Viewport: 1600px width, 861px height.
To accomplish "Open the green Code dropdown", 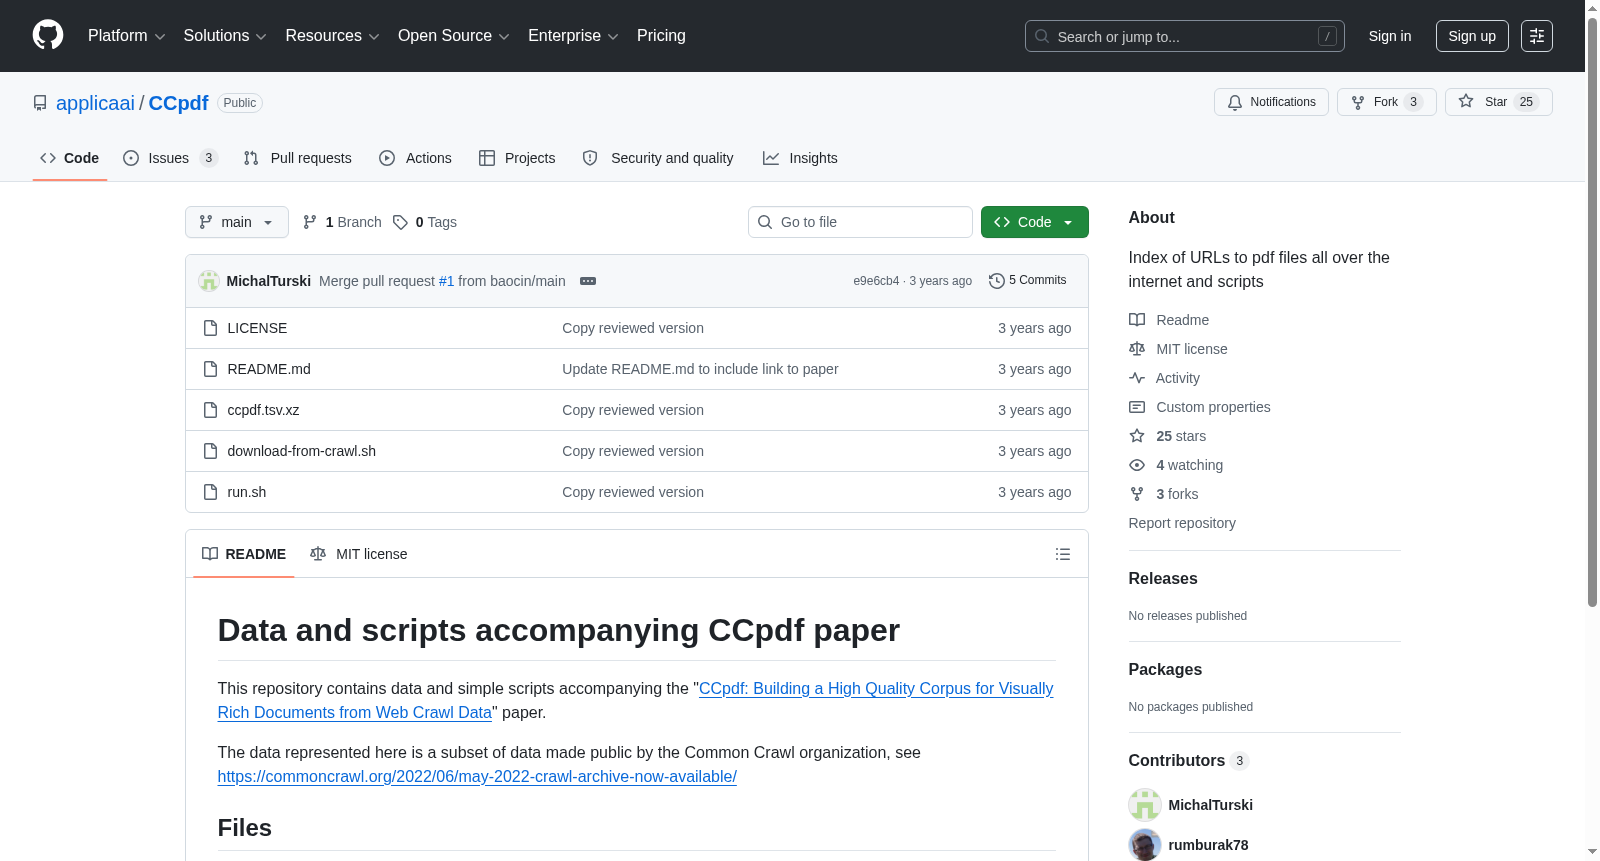I will tap(1034, 222).
